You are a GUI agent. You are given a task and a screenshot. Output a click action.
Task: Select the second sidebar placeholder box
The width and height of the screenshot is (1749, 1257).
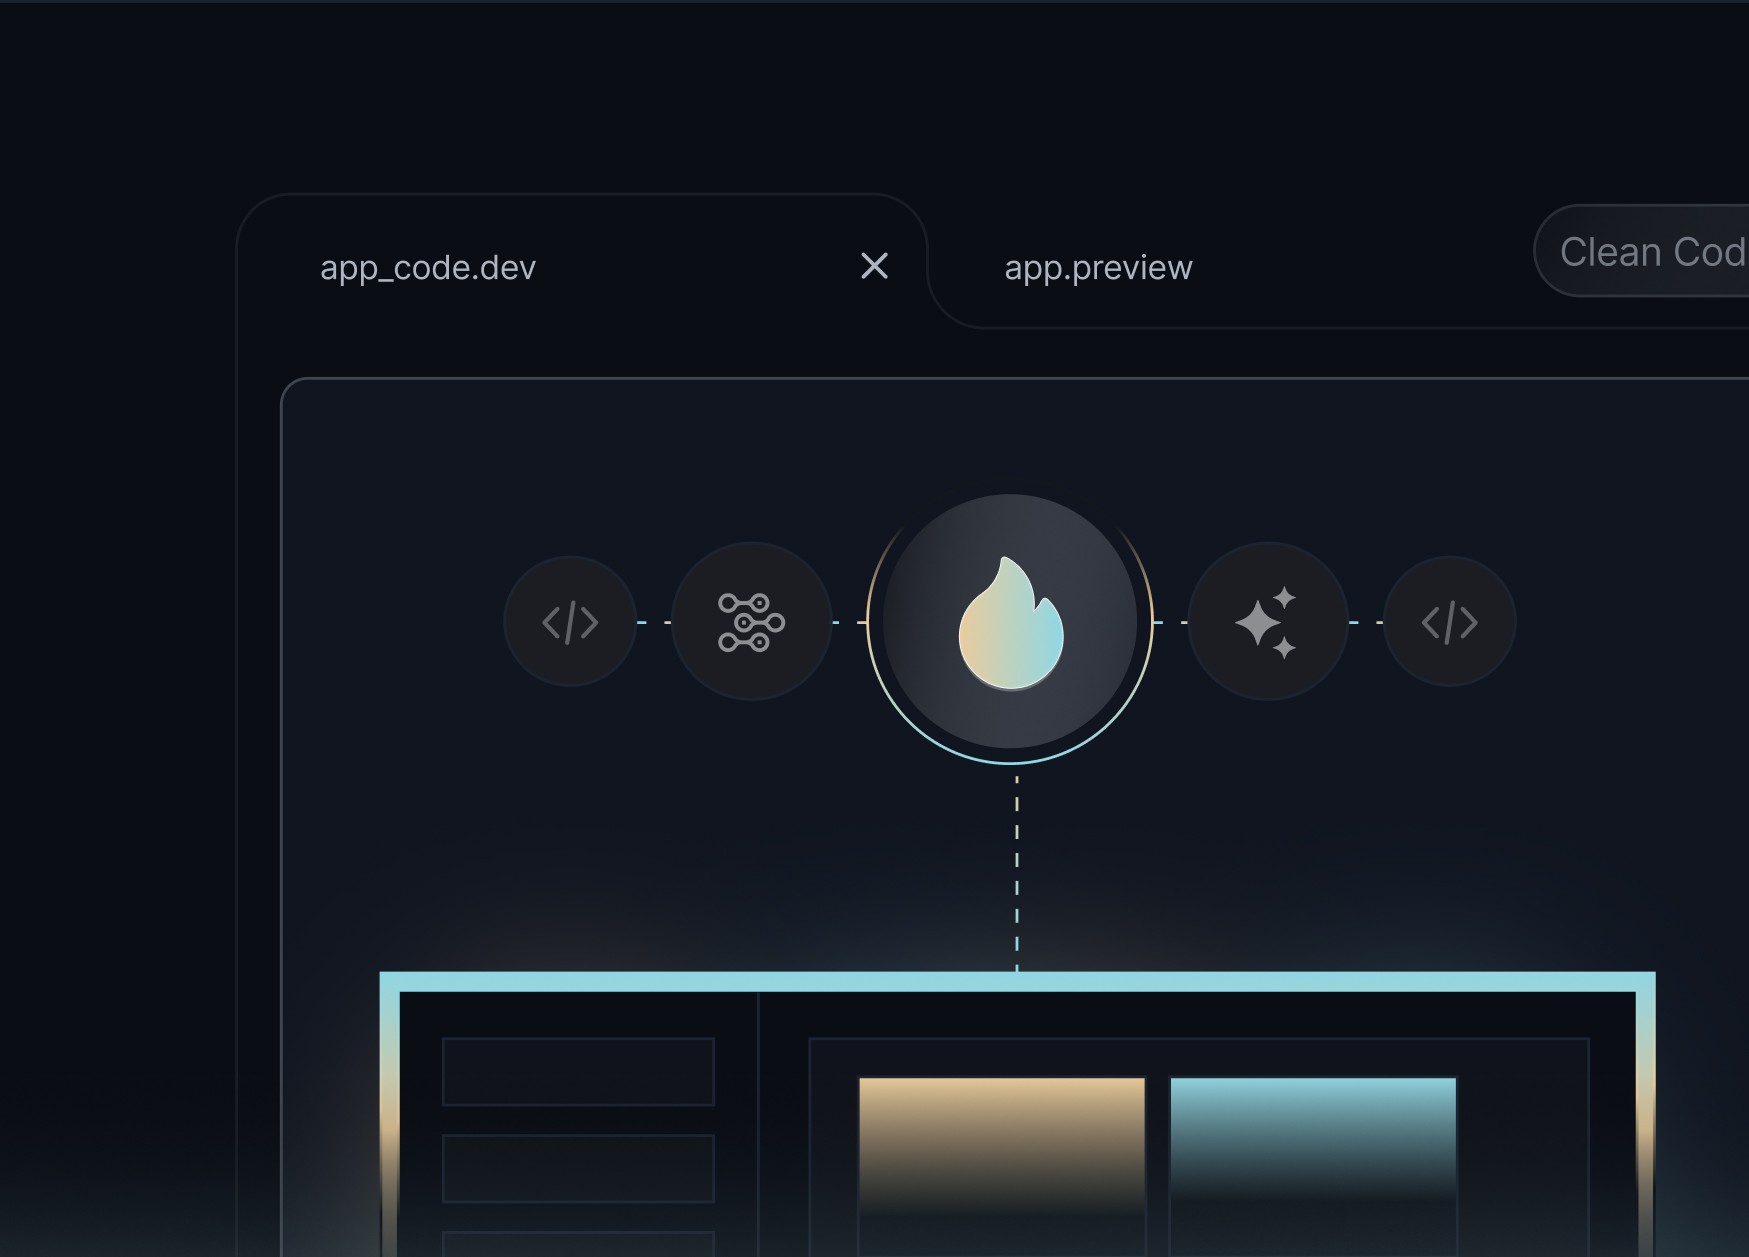tap(578, 1168)
